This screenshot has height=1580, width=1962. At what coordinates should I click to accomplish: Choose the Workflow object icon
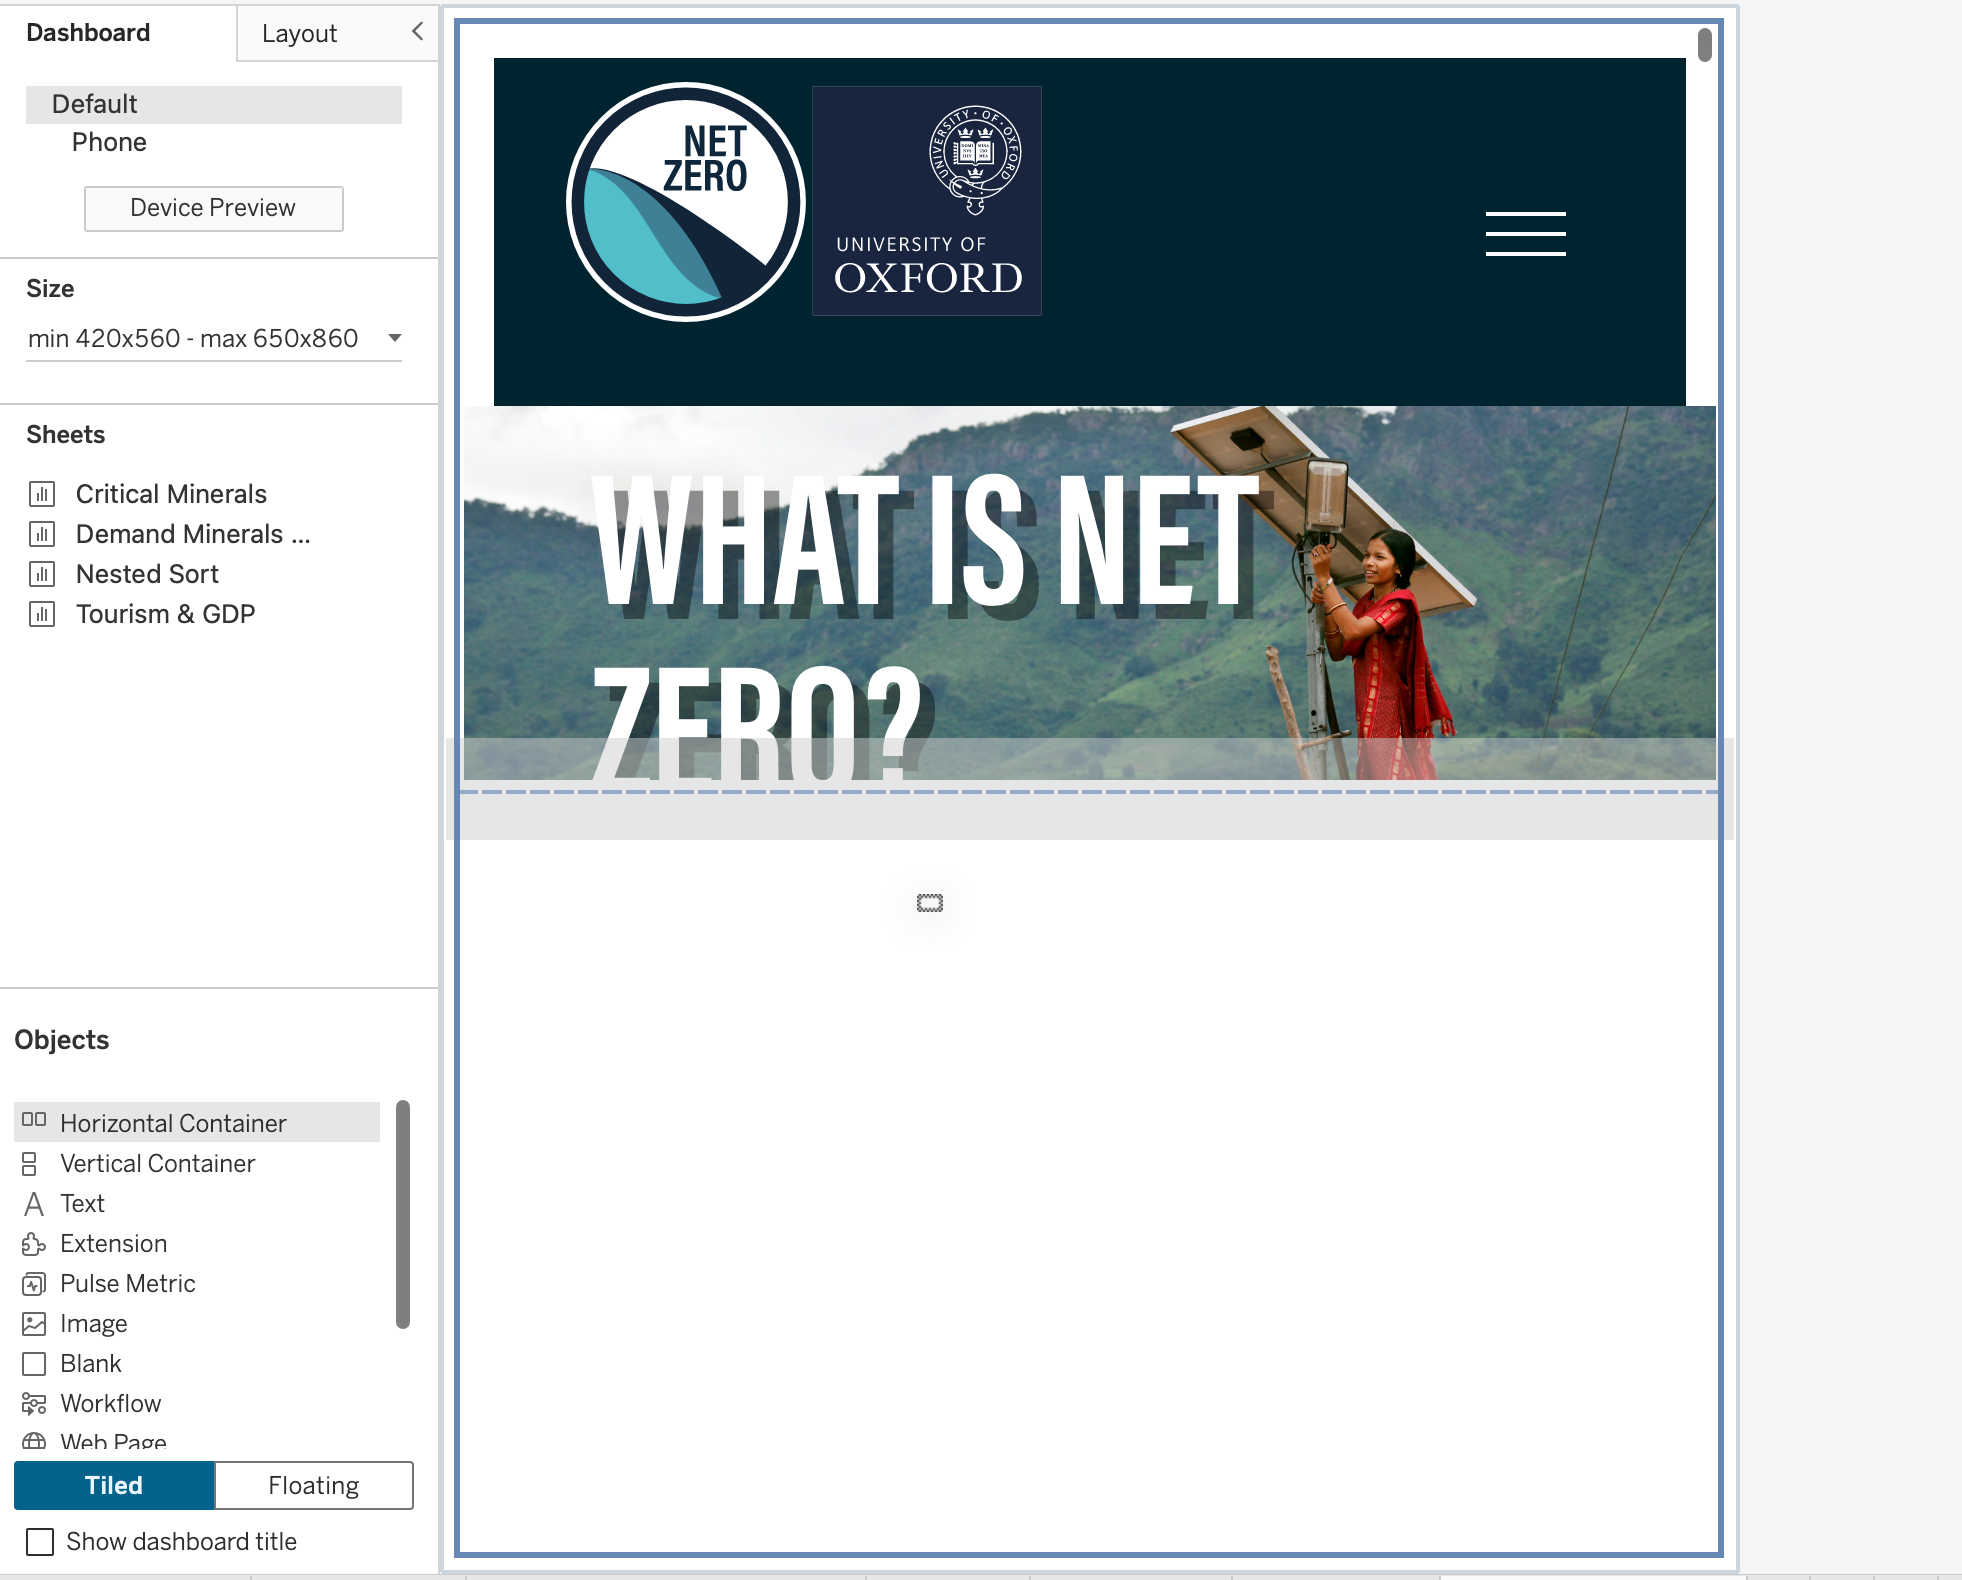[x=34, y=1403]
